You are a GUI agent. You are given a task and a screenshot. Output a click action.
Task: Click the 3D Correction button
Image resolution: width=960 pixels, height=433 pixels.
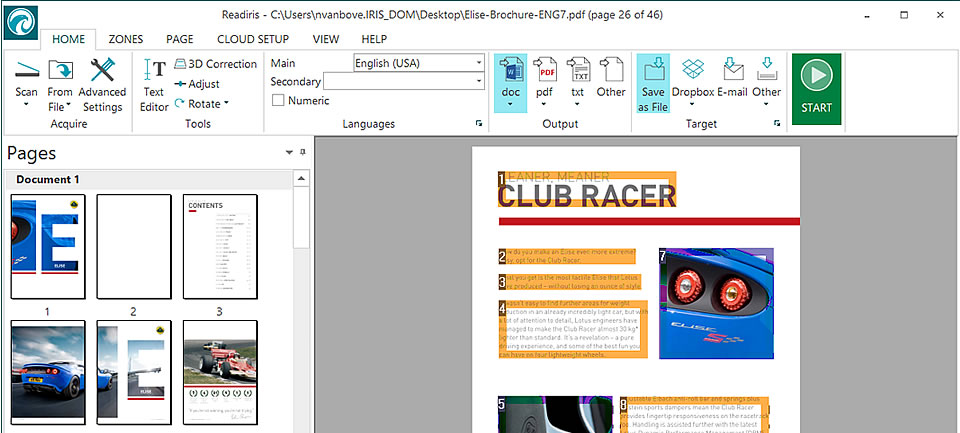coord(215,64)
